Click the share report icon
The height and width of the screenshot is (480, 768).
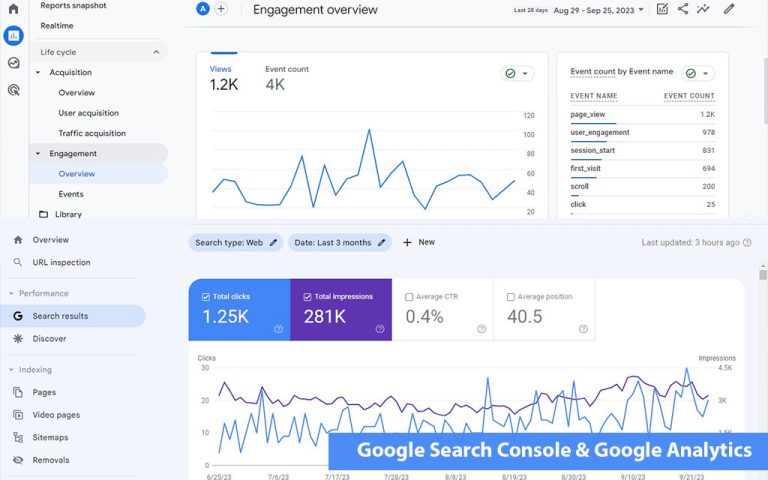click(x=683, y=9)
